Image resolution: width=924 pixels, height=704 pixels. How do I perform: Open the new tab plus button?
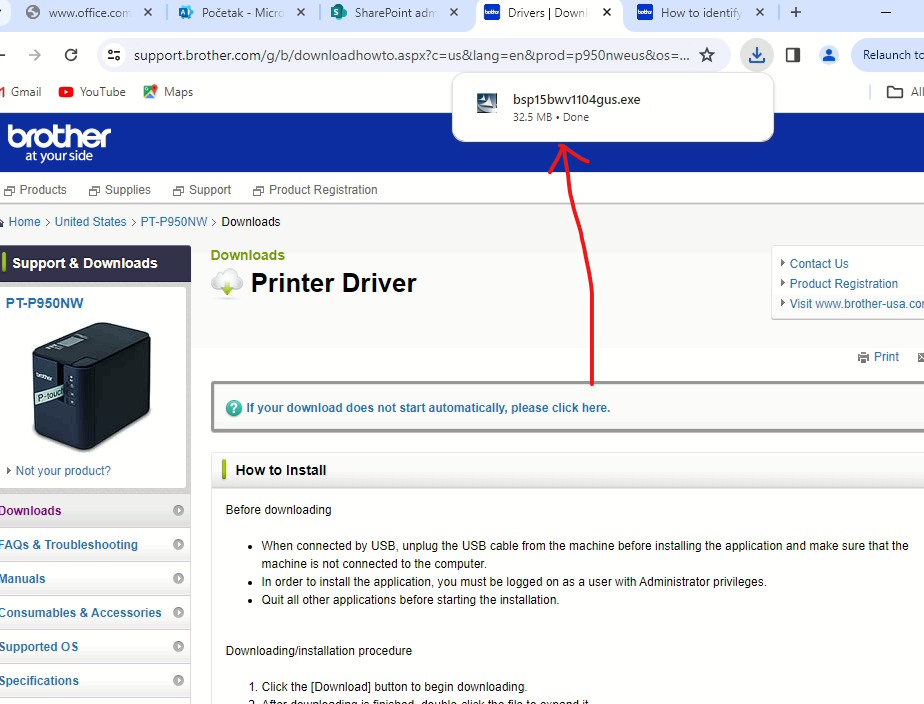tap(796, 12)
